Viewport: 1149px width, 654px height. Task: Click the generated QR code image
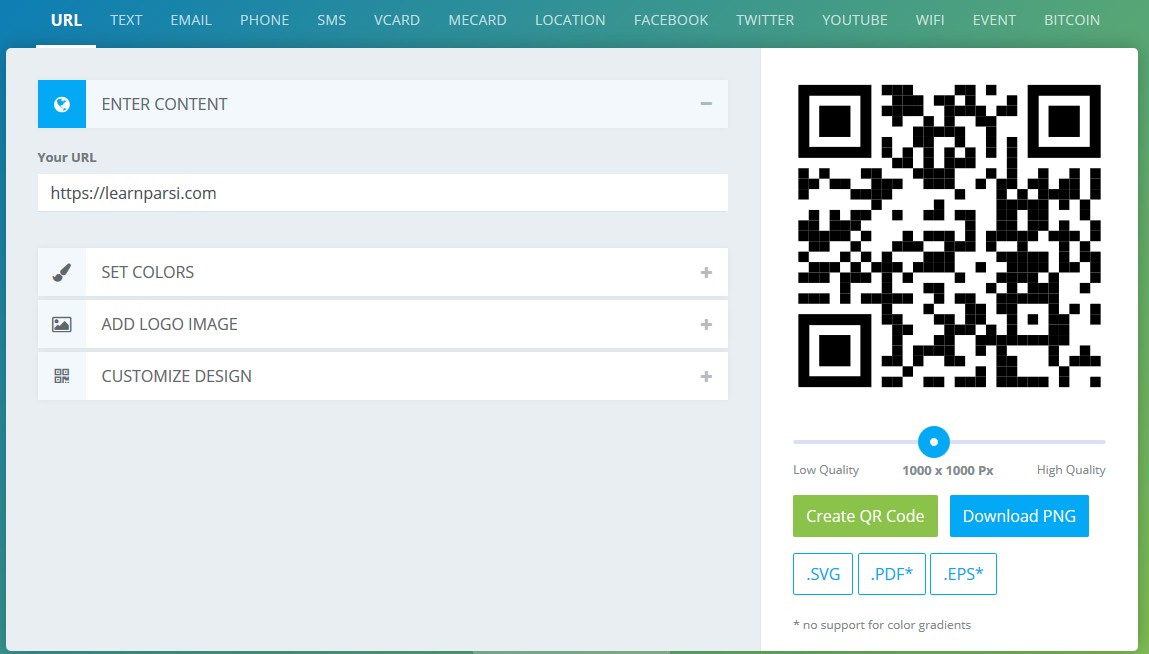[949, 236]
